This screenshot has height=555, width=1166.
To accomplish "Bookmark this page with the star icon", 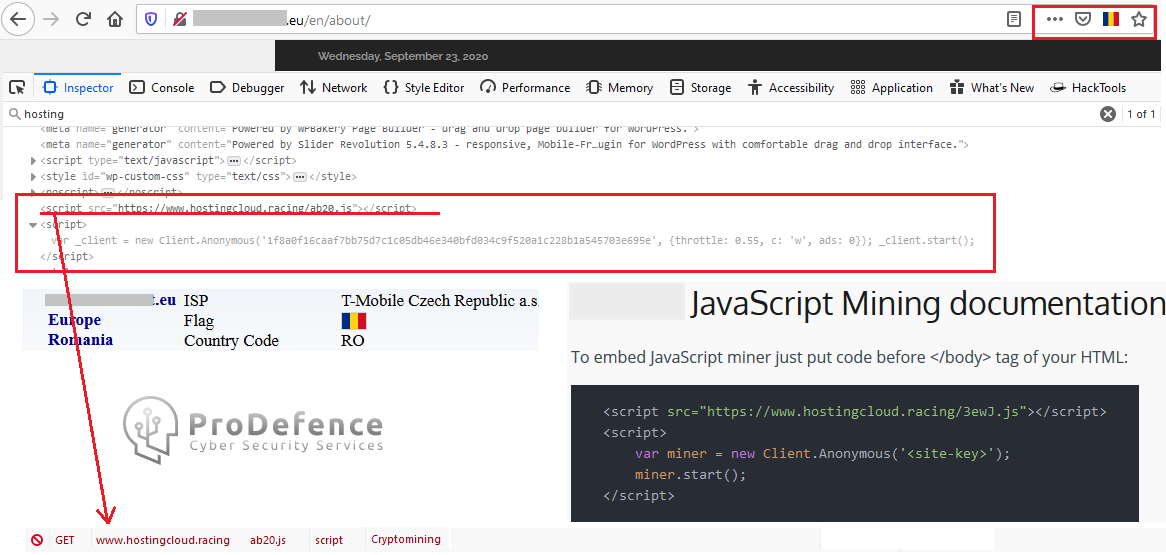I will point(1138,19).
